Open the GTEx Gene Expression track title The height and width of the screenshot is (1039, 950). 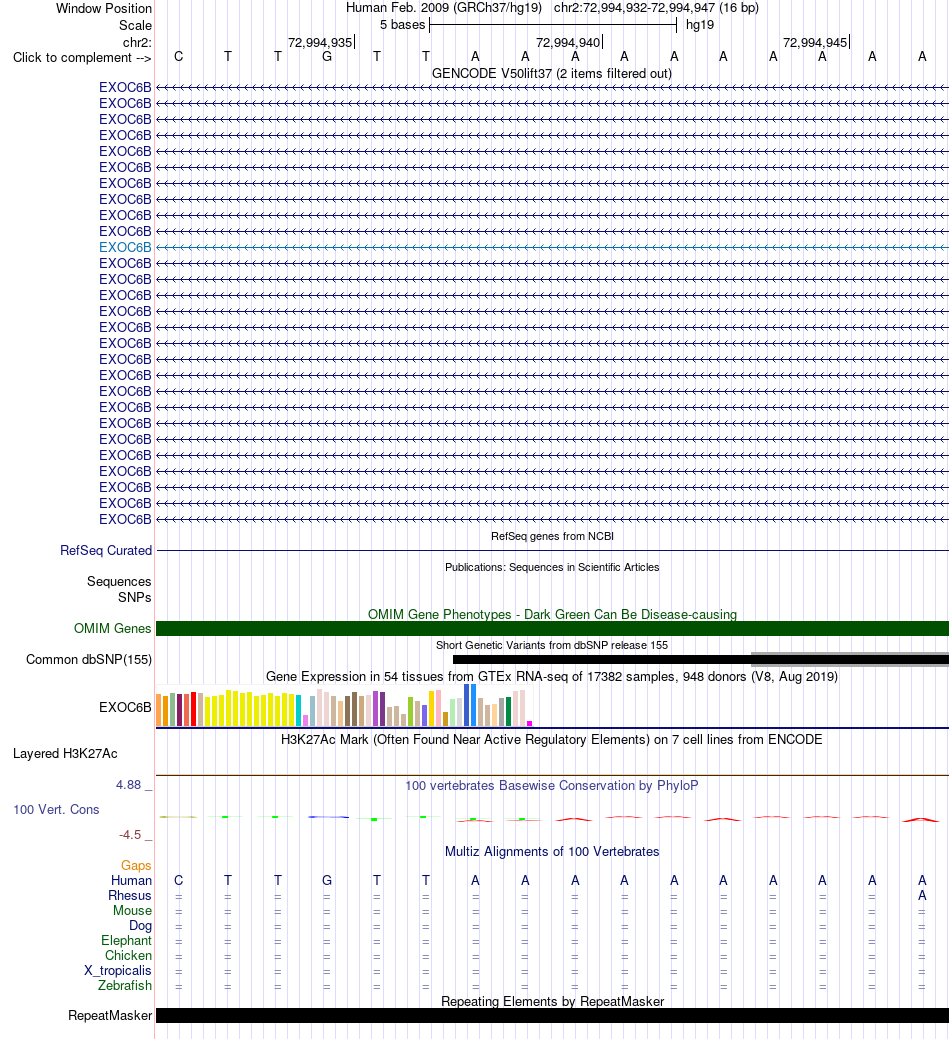point(552,677)
